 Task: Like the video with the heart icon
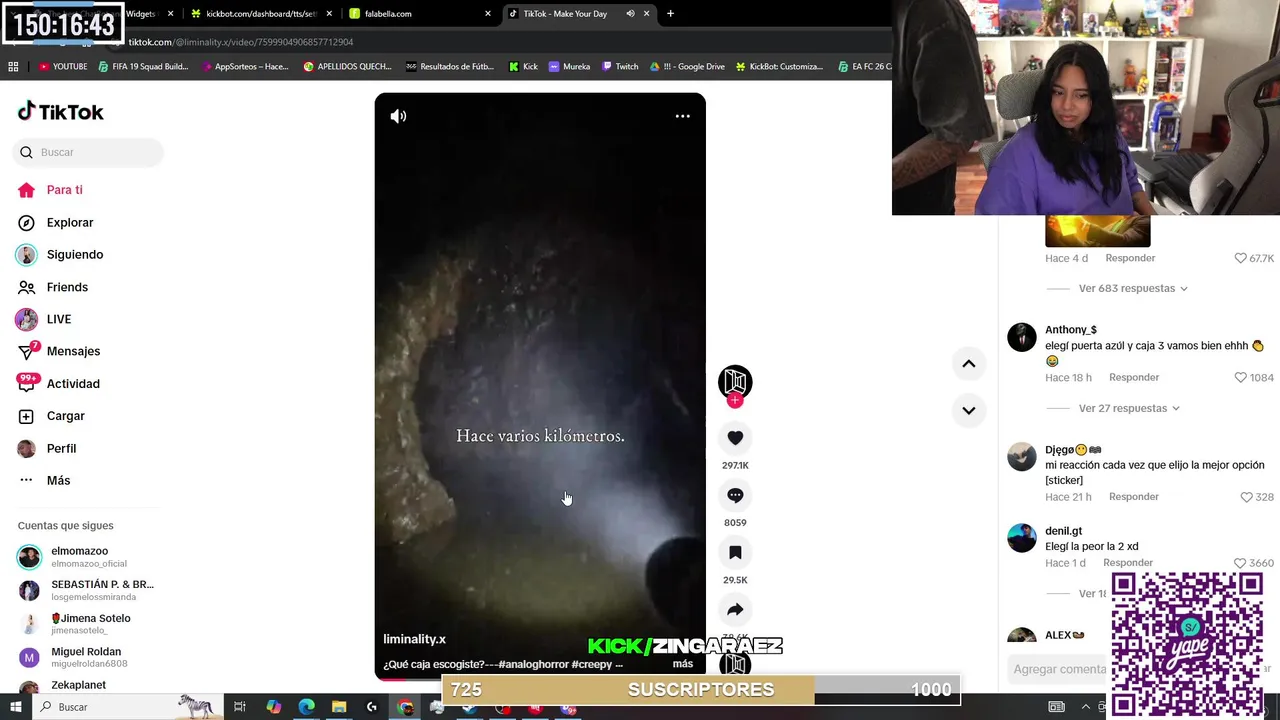pyautogui.click(x=735, y=438)
